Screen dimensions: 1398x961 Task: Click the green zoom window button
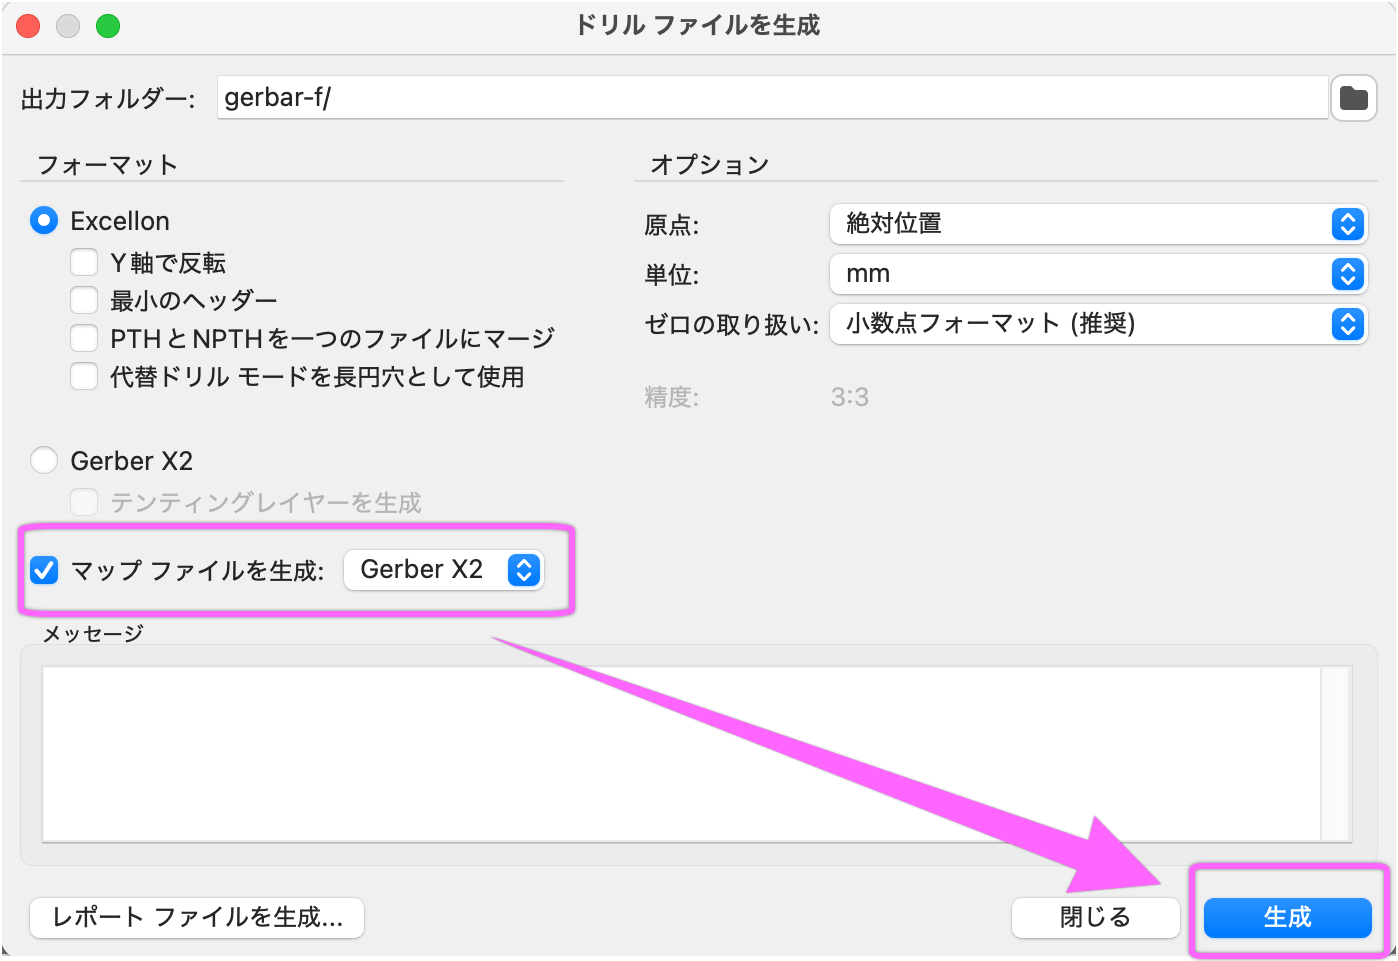108,26
